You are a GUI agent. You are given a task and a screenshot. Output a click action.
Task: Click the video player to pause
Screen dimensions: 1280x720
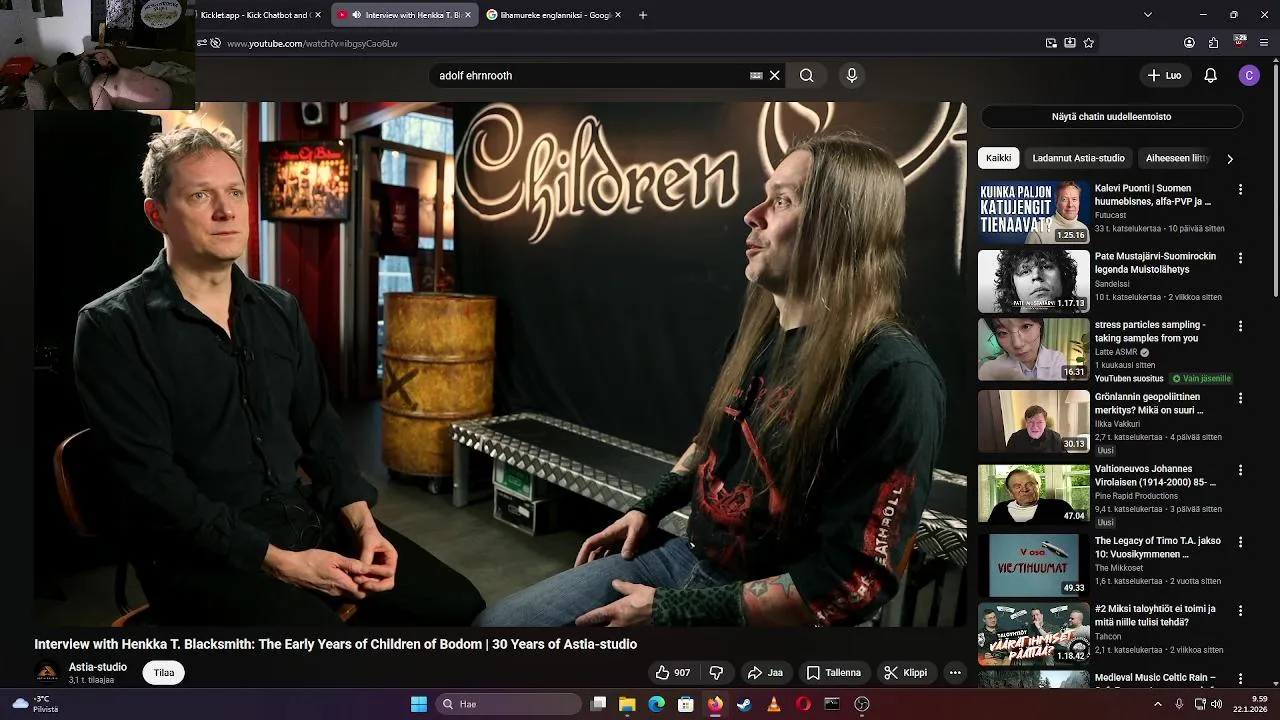pos(500,364)
